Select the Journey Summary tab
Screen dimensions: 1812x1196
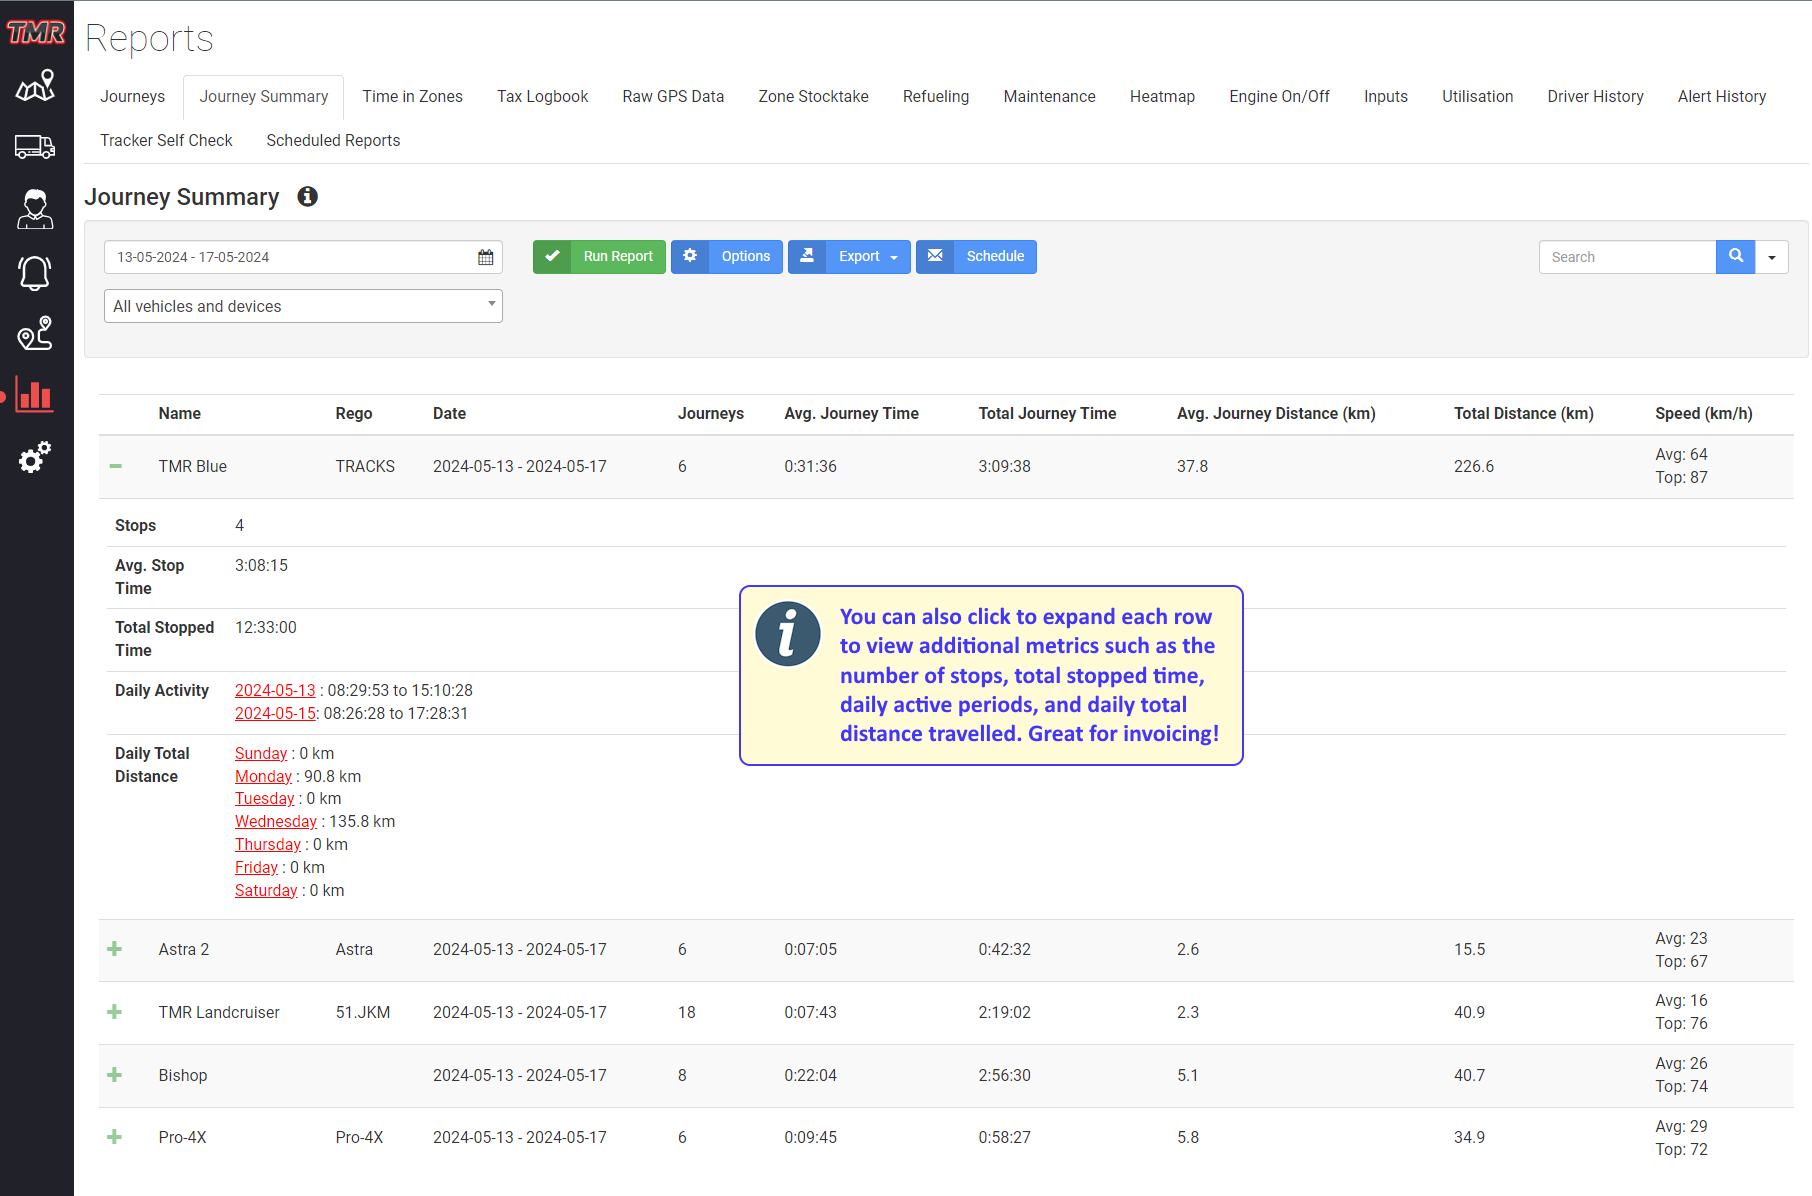point(264,97)
